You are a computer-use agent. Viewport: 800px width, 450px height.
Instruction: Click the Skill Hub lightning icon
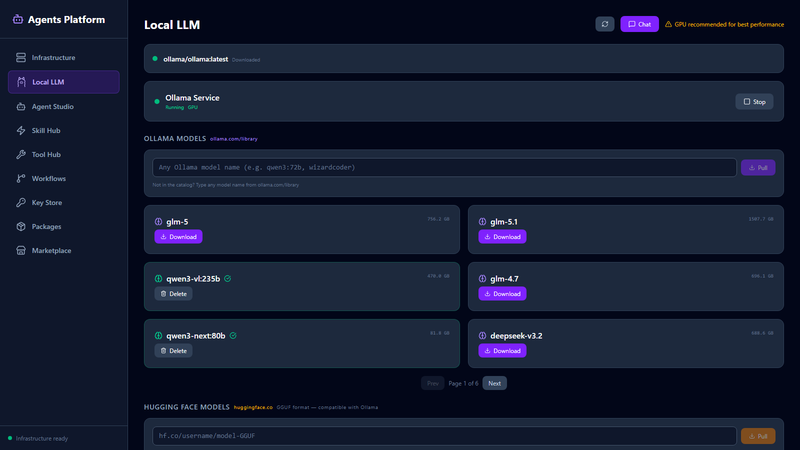coord(21,130)
